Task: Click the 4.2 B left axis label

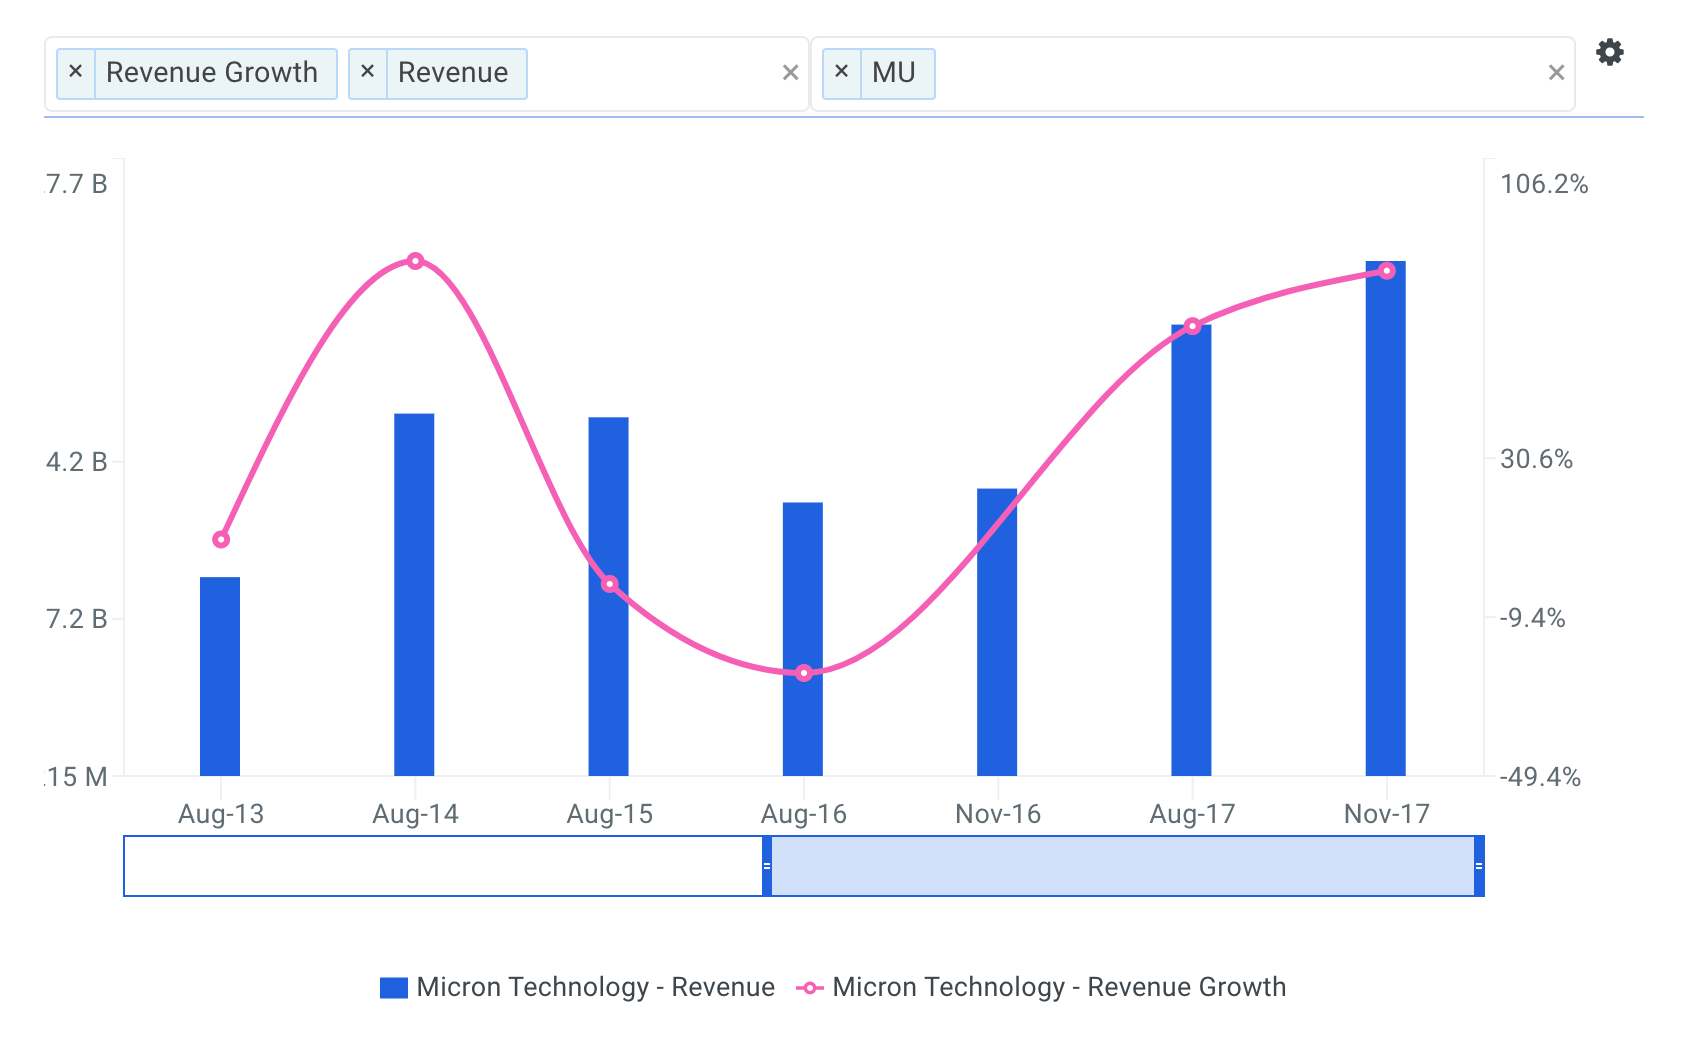Action: pyautogui.click(x=76, y=462)
